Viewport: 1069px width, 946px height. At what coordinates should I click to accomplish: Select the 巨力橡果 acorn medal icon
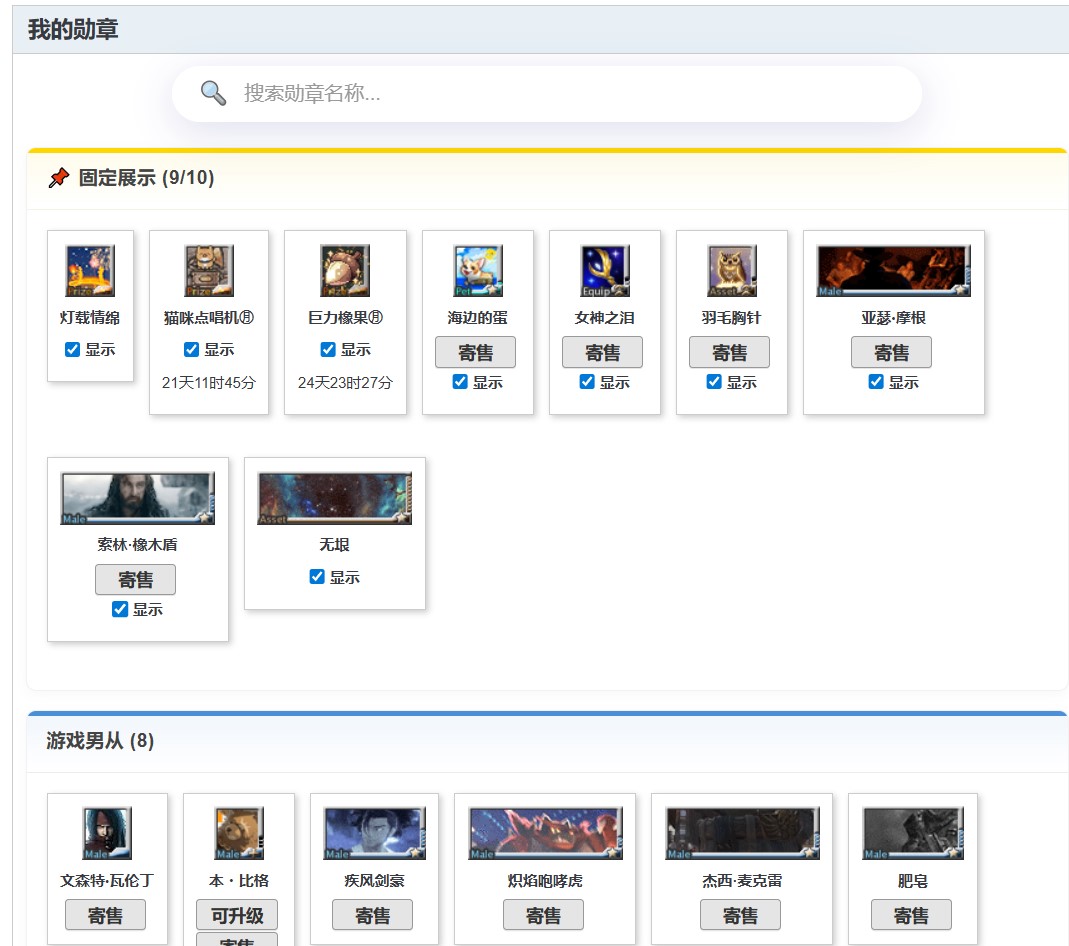pyautogui.click(x=345, y=271)
